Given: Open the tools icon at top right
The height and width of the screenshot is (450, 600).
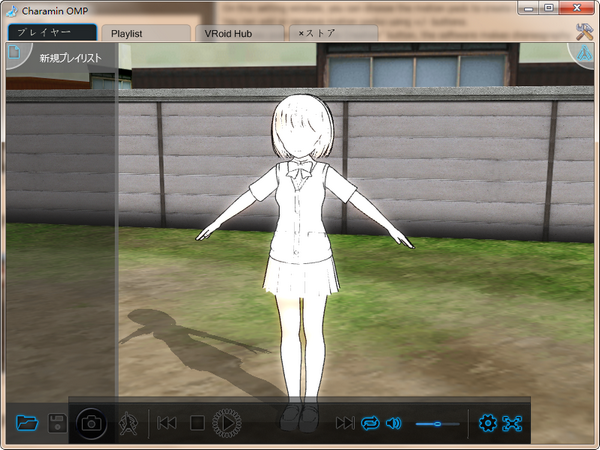Looking at the screenshot, I should tap(586, 32).
